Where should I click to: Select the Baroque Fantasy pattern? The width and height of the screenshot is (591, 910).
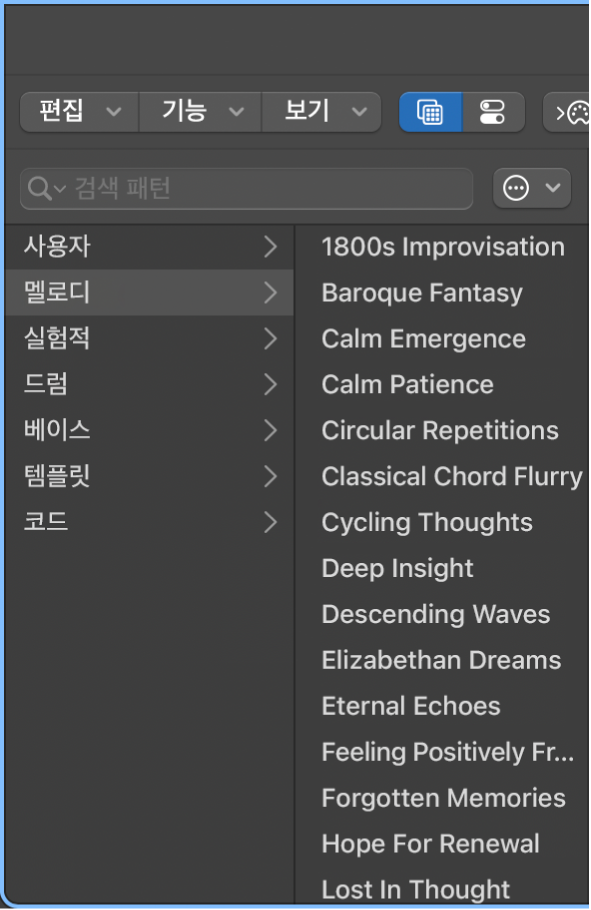pos(420,293)
